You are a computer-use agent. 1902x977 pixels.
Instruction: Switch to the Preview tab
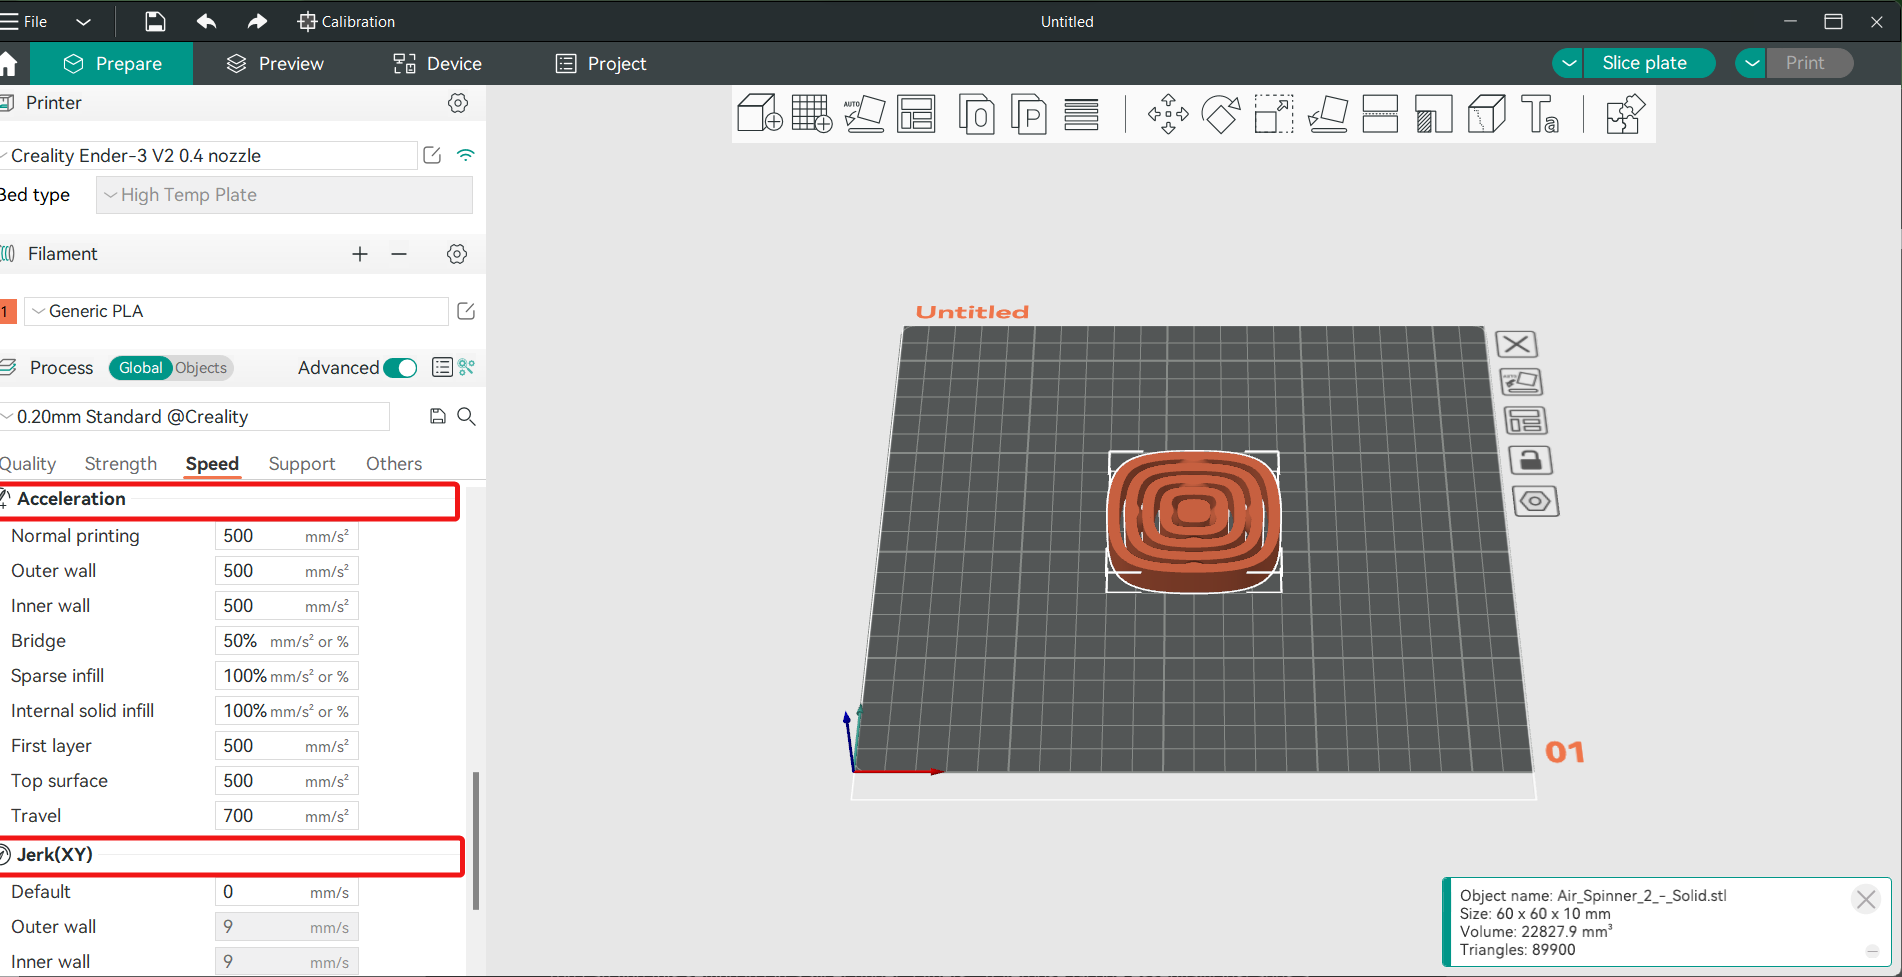tap(275, 64)
